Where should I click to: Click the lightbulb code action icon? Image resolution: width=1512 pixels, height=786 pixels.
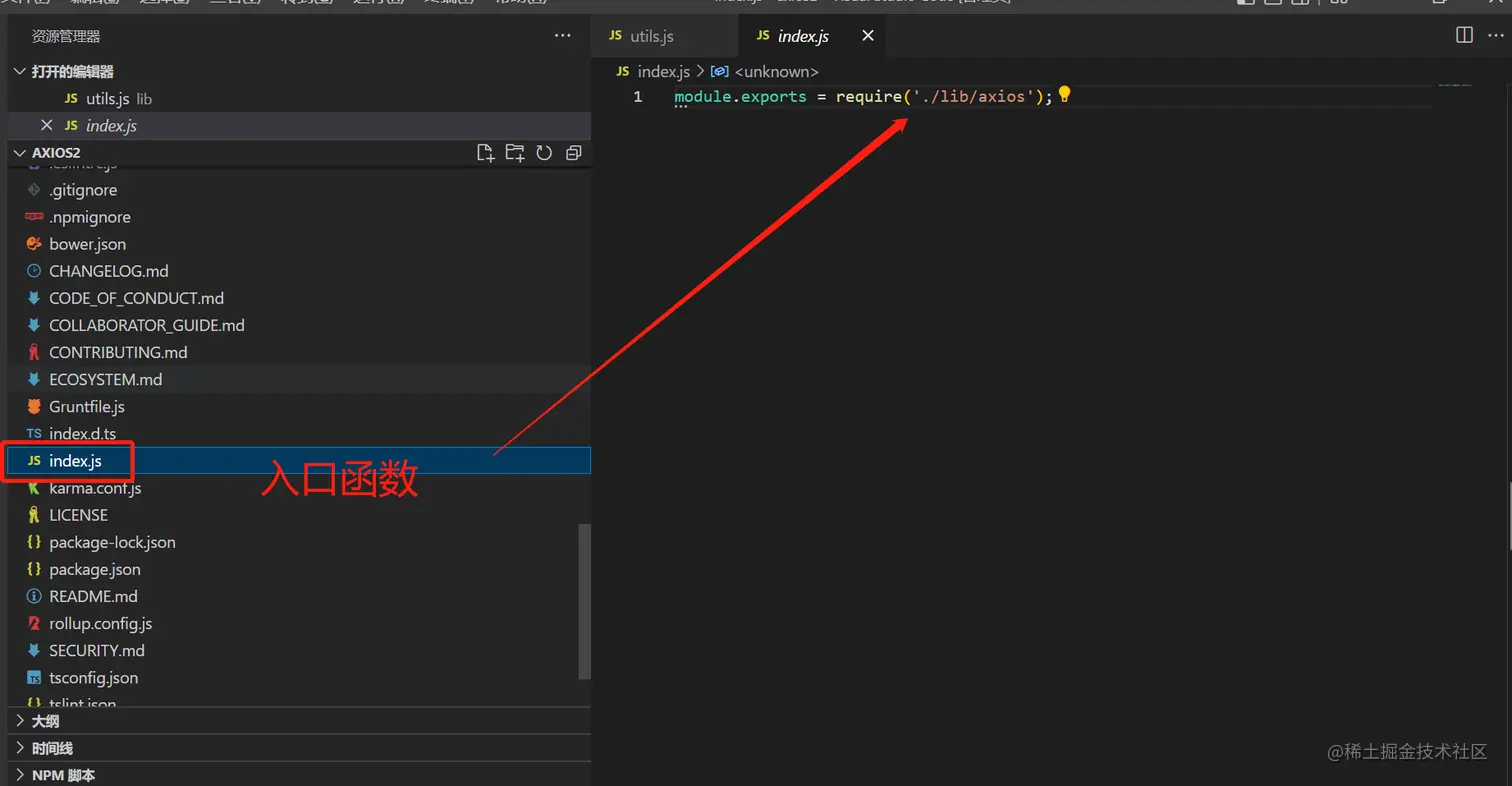pos(1064,95)
